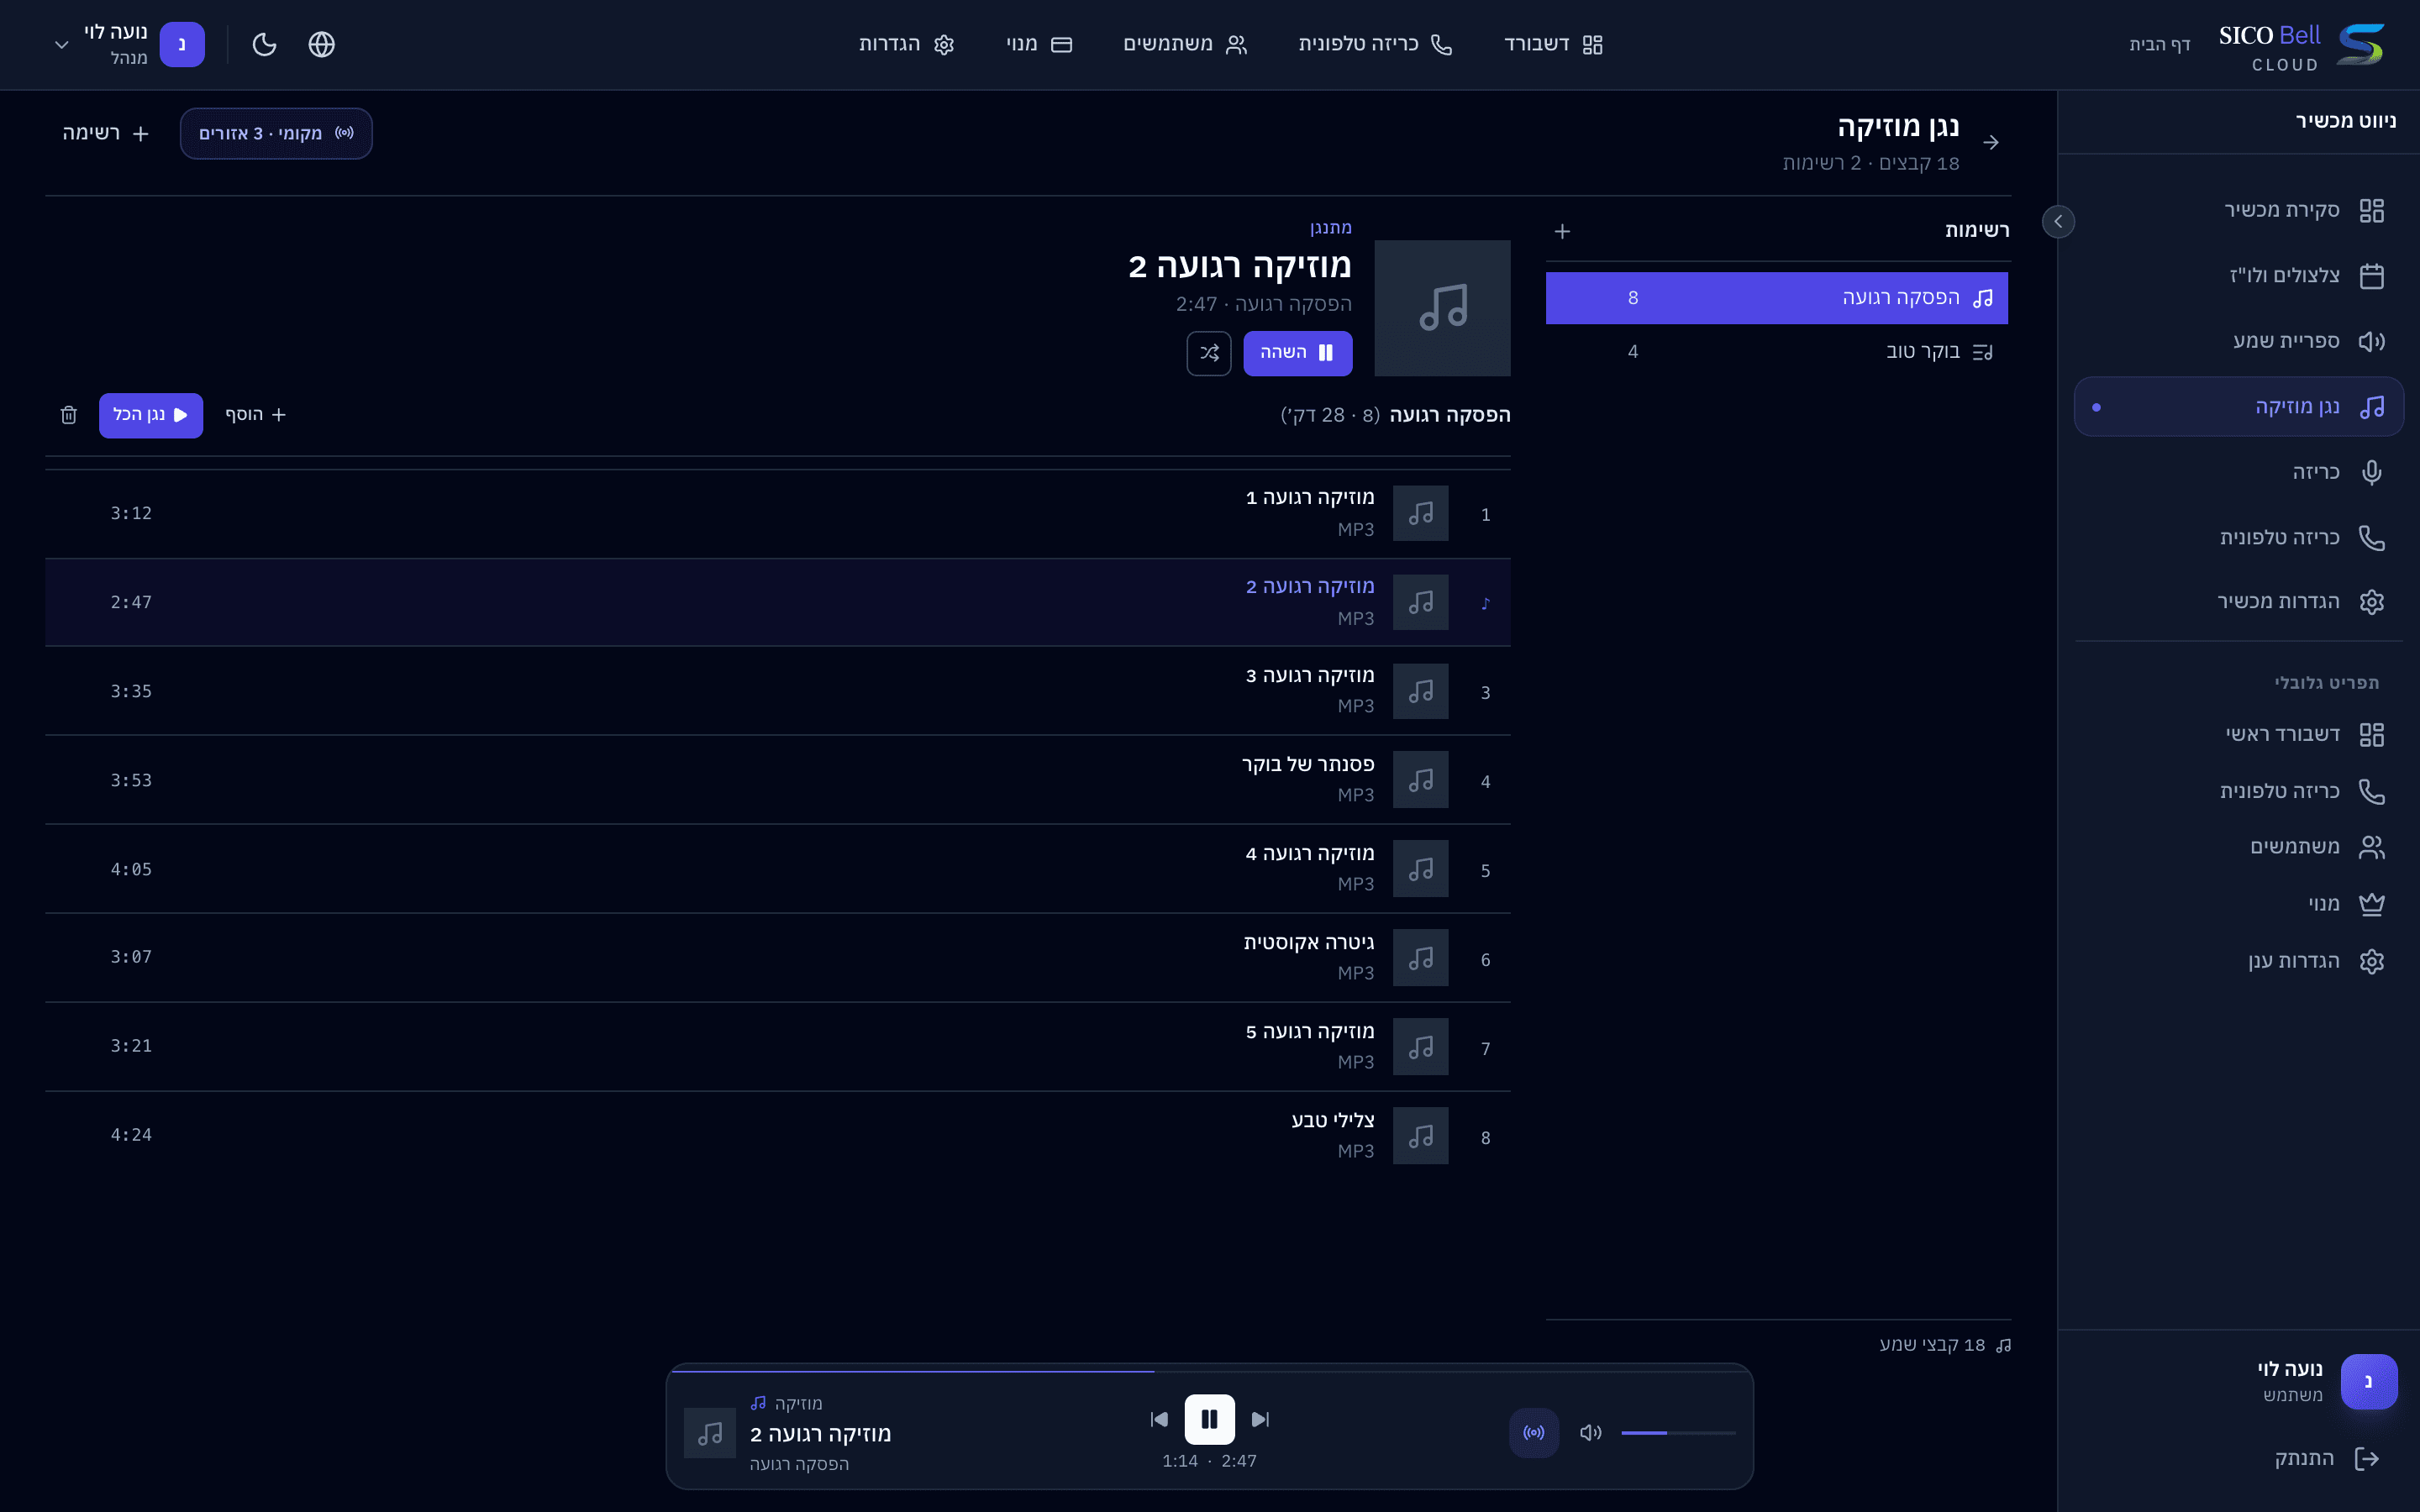Open כריזה טלפונית in top navigation
The width and height of the screenshot is (2420, 1512).
pos(1375,44)
